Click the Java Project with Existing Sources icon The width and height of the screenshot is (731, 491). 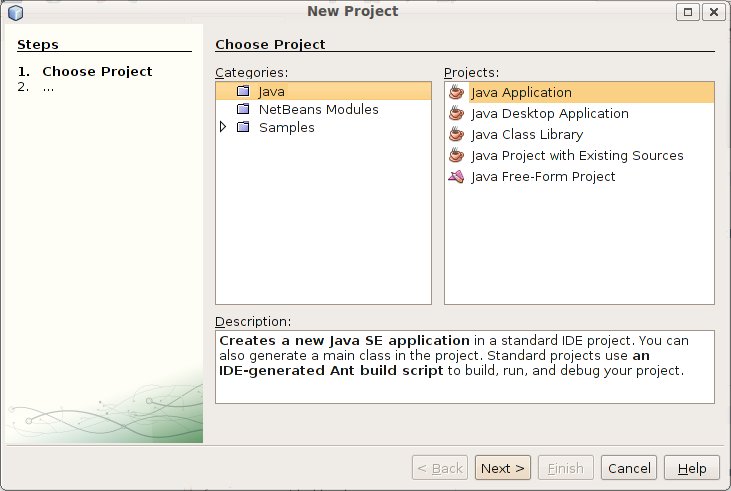[457, 156]
